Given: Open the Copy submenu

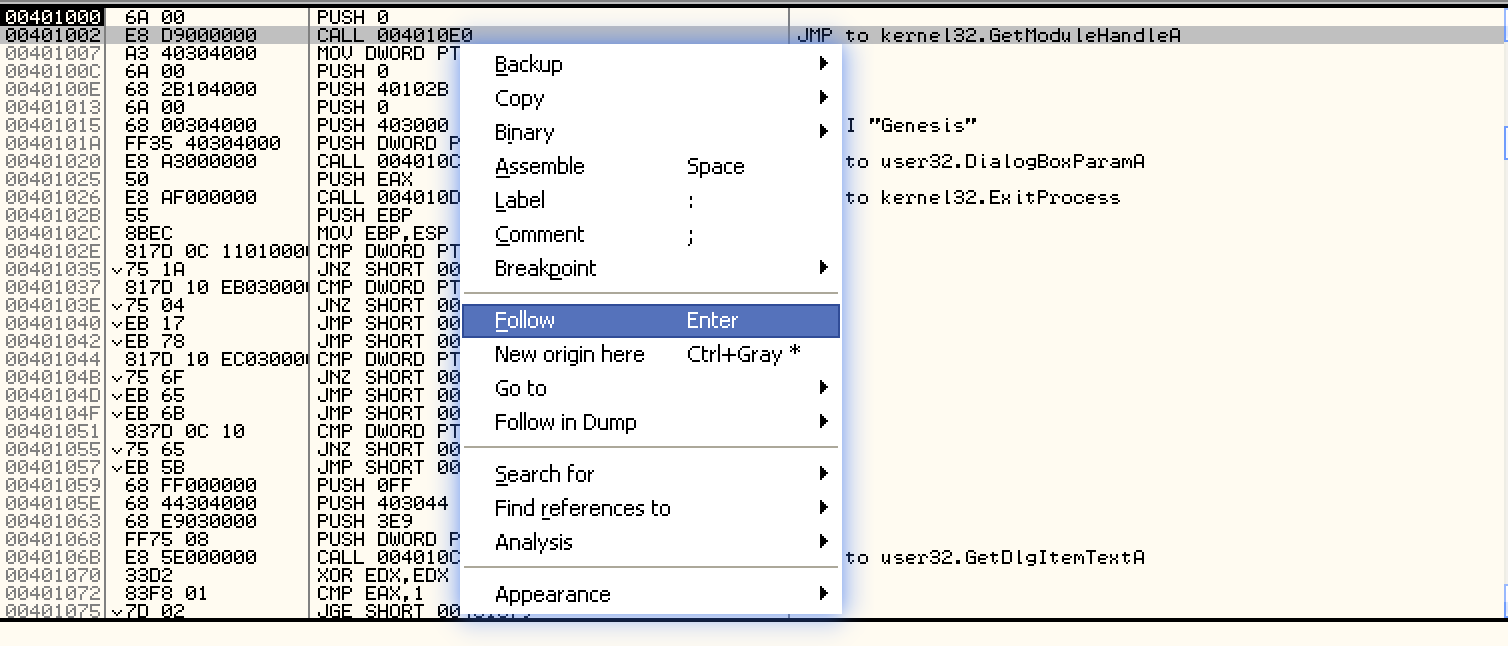Looking at the screenshot, I should 520,99.
